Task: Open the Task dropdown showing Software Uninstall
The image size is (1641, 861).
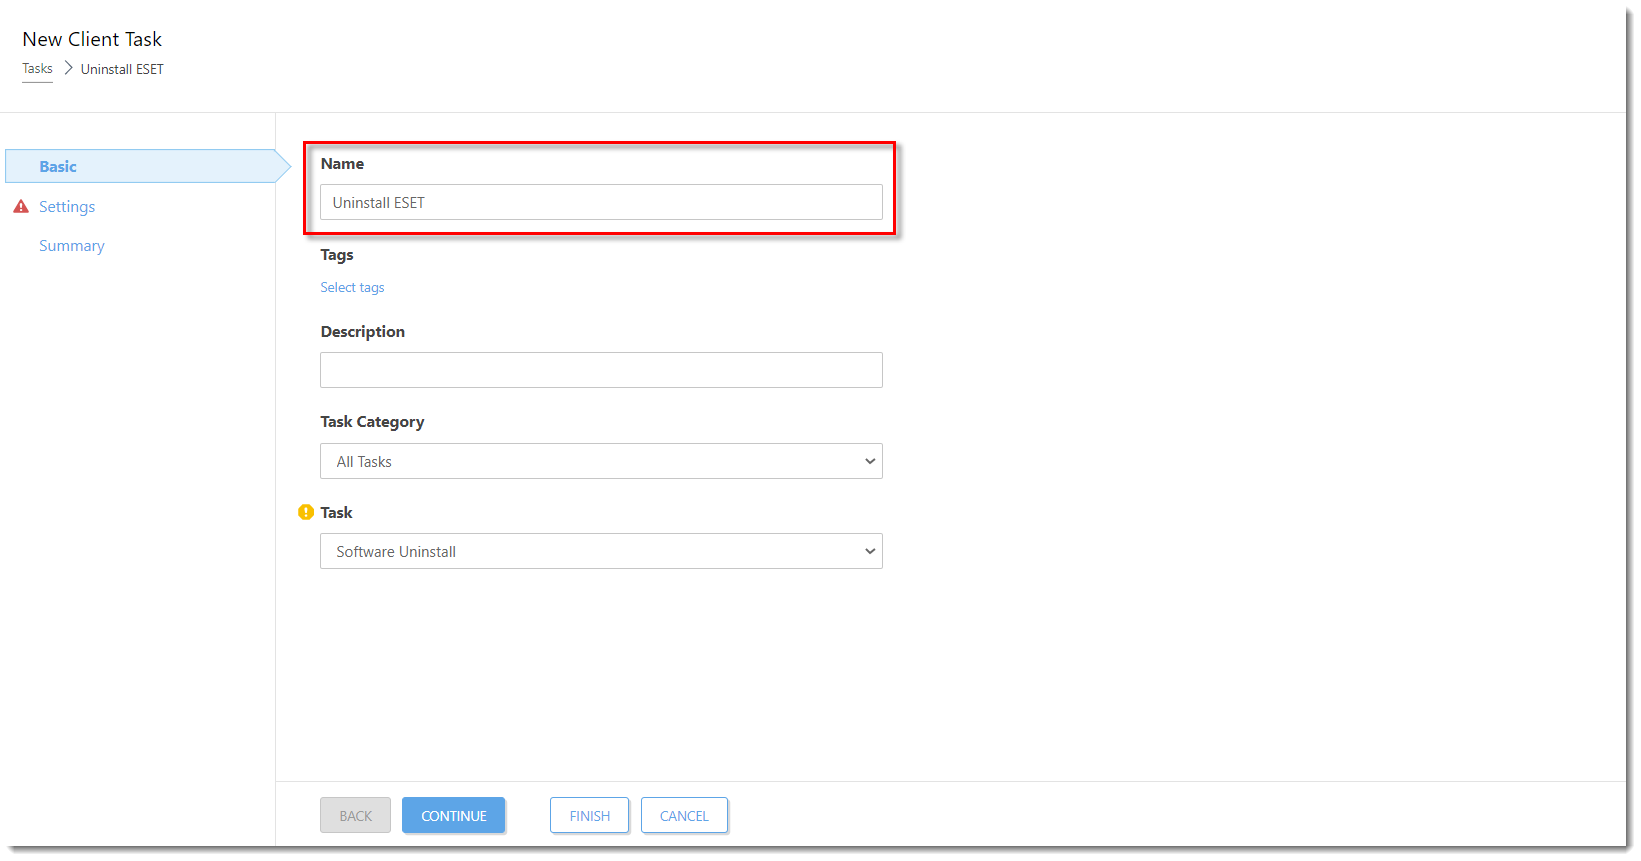Action: (601, 551)
